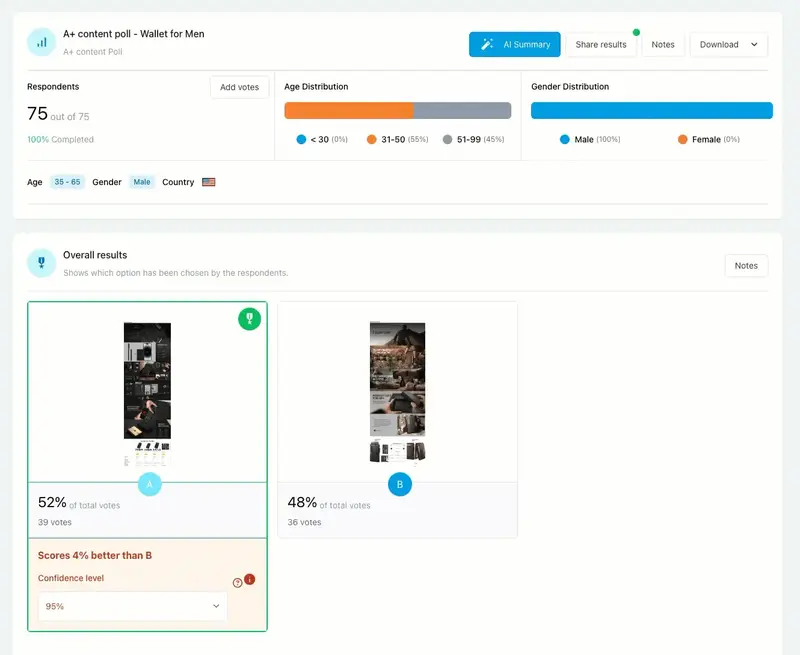The height and width of the screenshot is (655, 800).
Task: Click Share results button
Action: 601,44
